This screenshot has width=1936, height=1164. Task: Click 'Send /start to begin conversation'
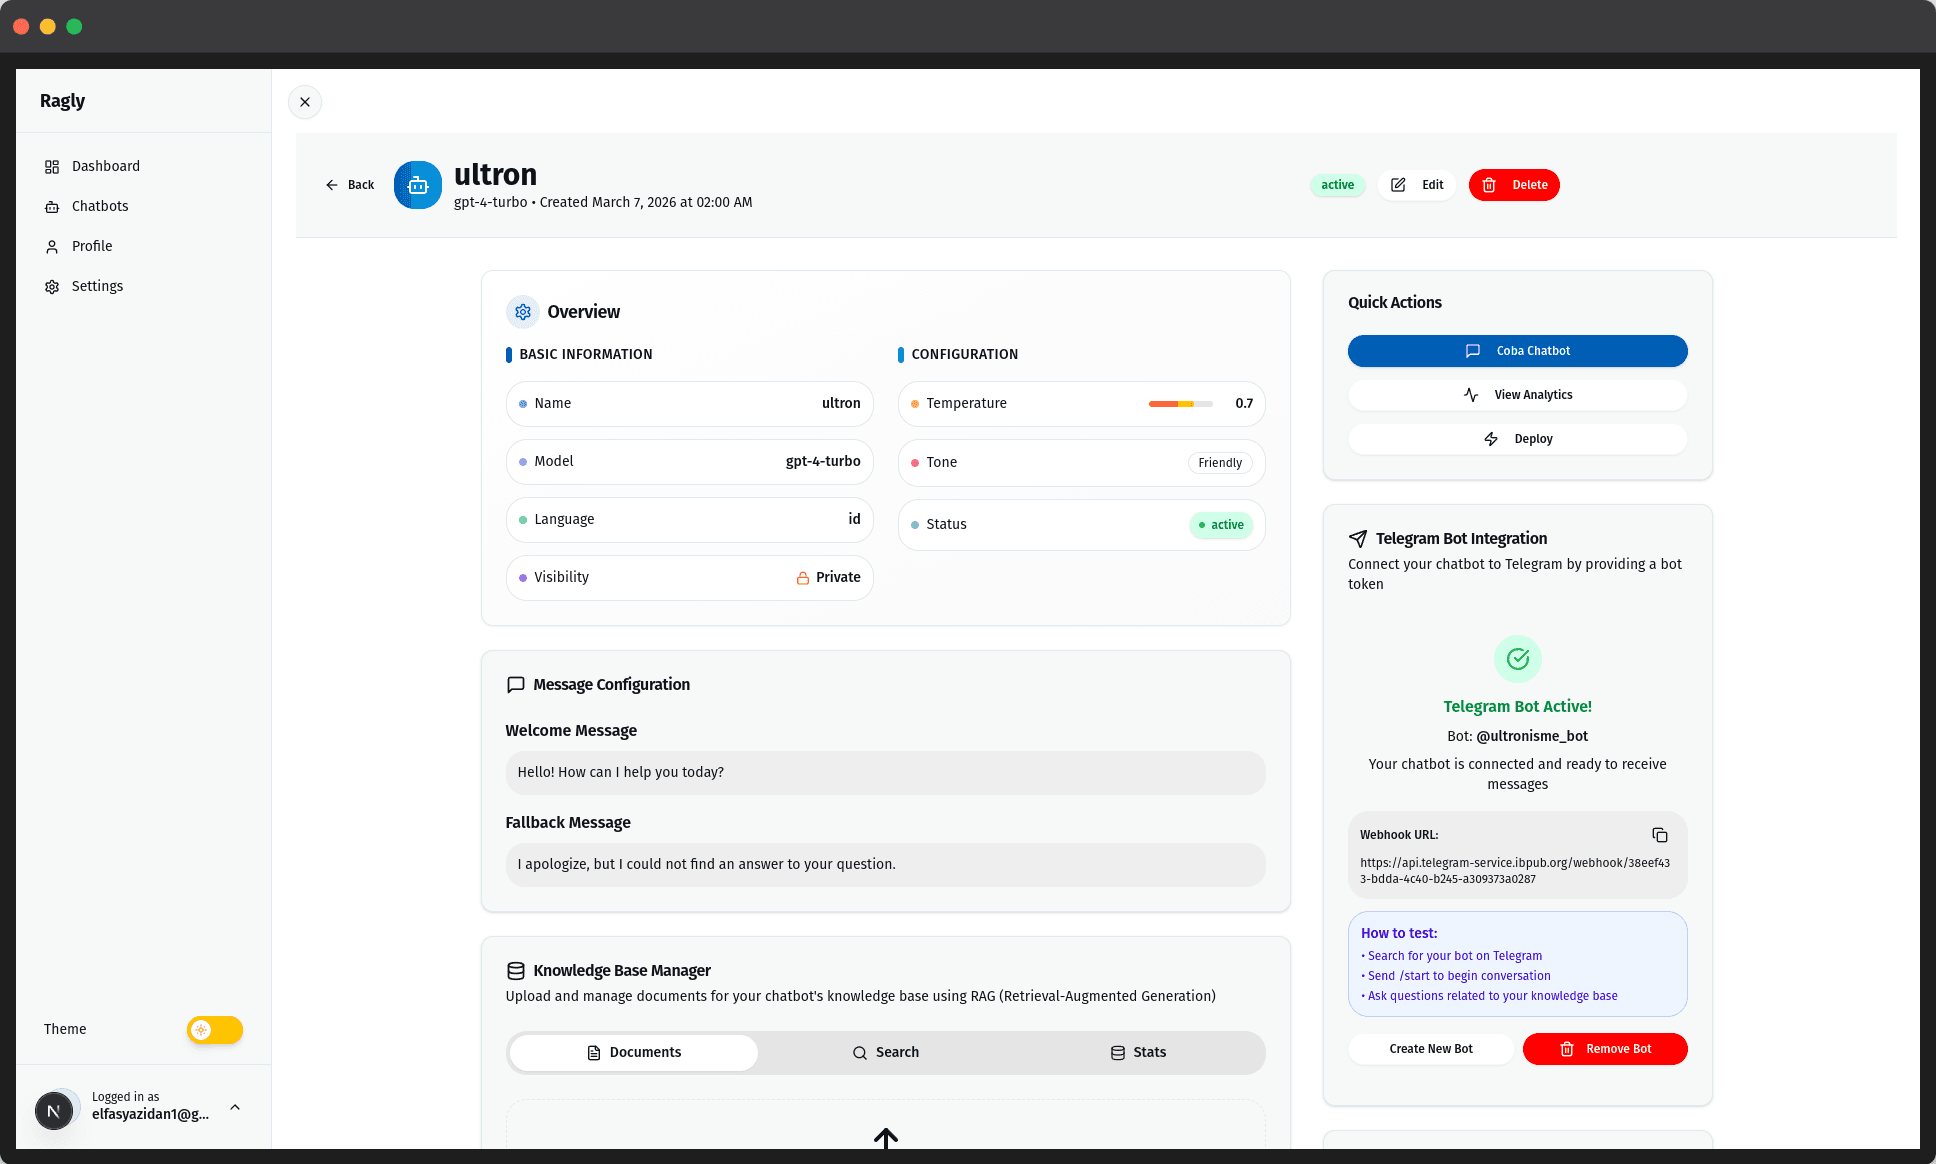pyautogui.click(x=1459, y=976)
